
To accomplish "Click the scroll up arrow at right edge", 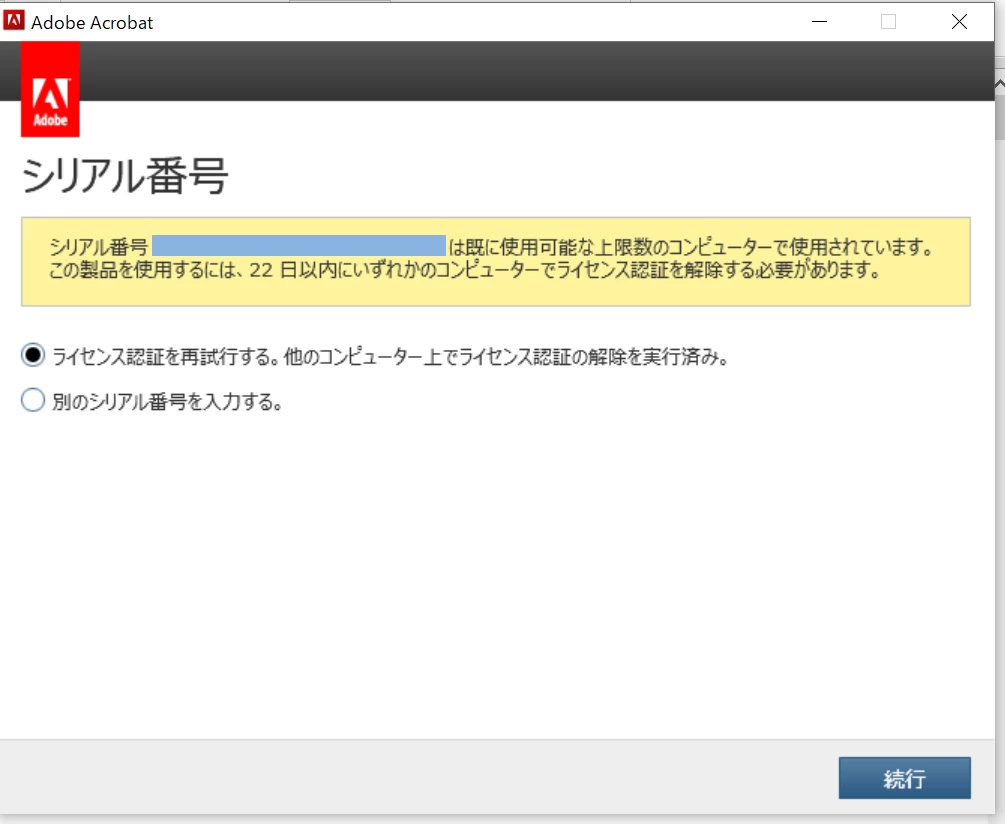I will point(1000,83).
